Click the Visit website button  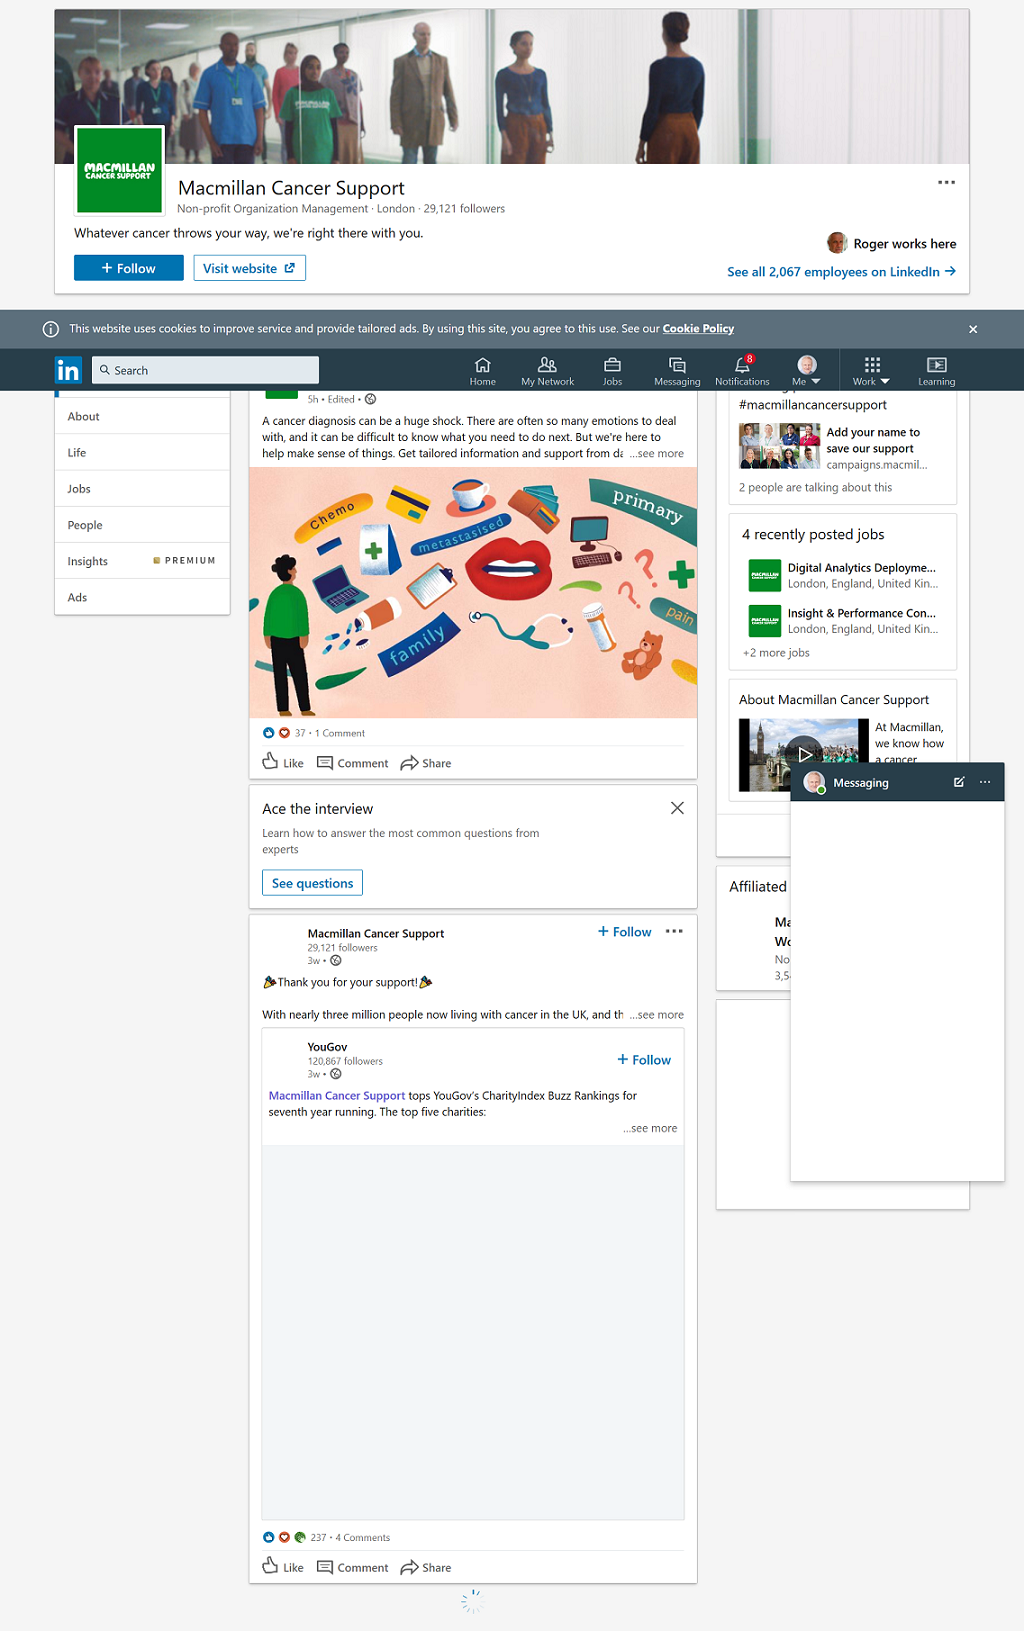point(249,268)
